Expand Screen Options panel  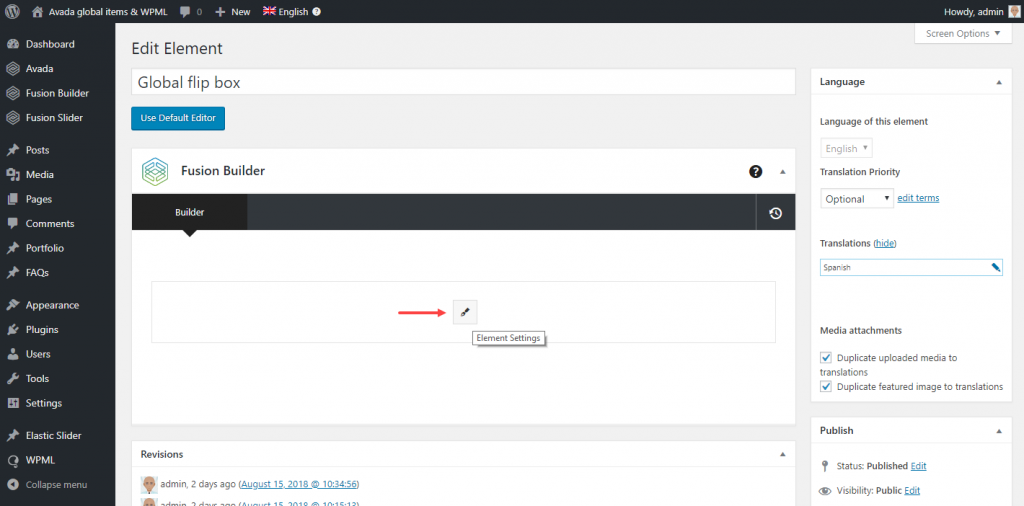tap(963, 33)
